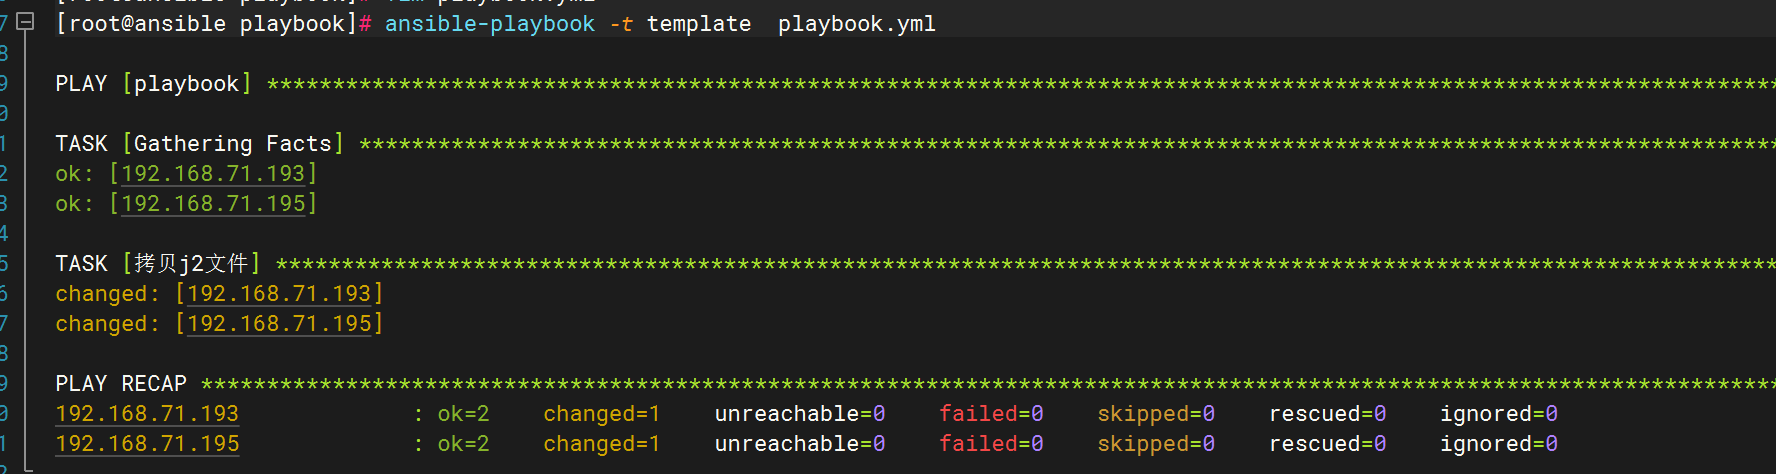This screenshot has height=474, width=1776.
Task: Click unreachable=0 for host 192.168.71.193
Action: pos(800,414)
